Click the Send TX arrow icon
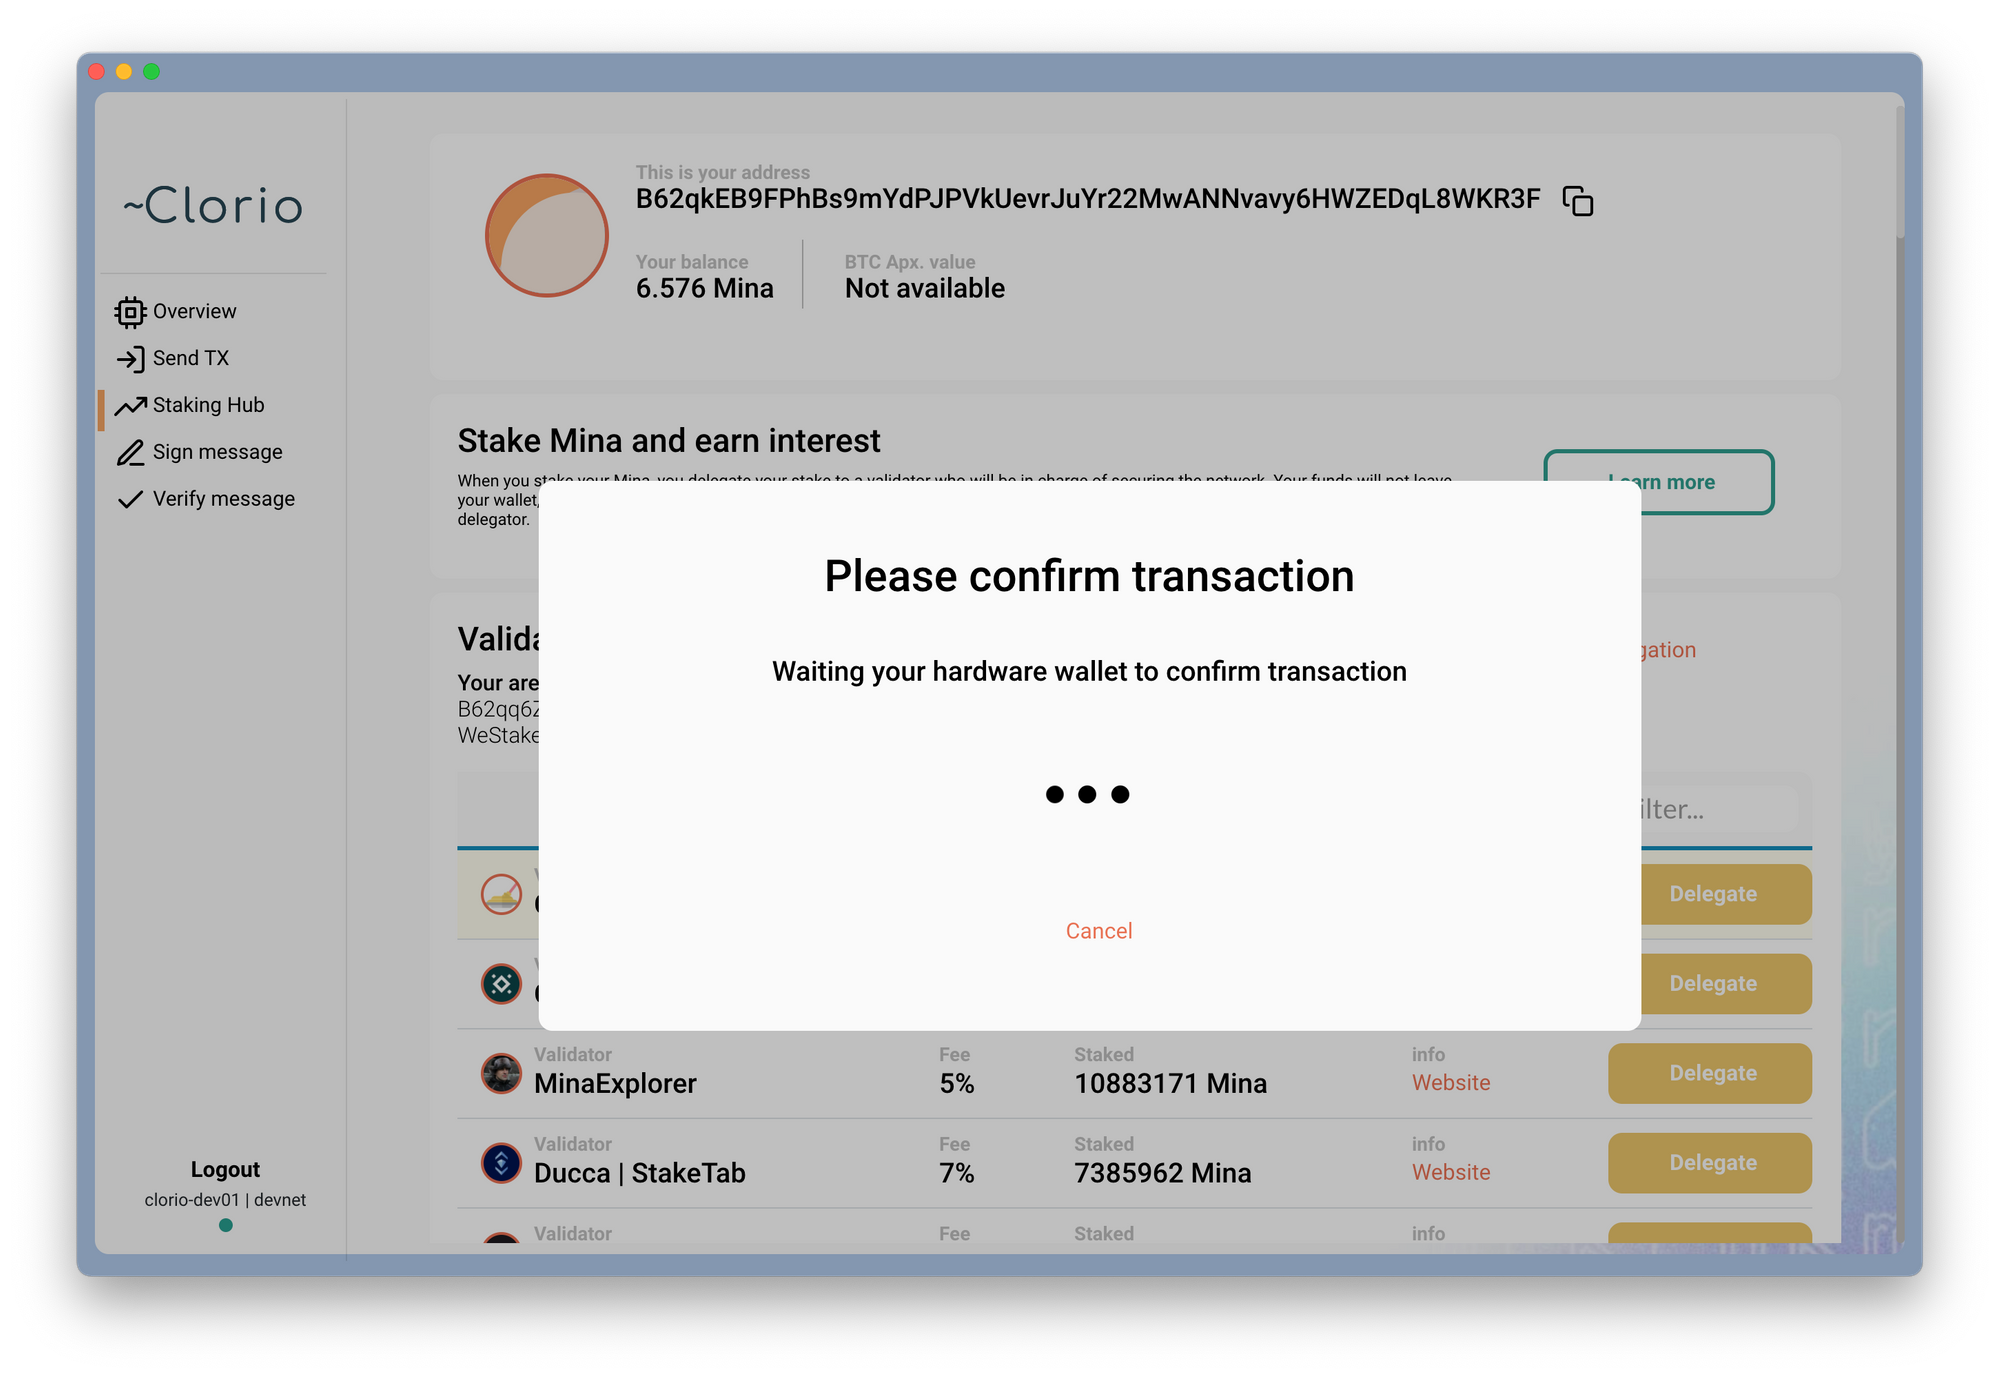 pos(130,359)
